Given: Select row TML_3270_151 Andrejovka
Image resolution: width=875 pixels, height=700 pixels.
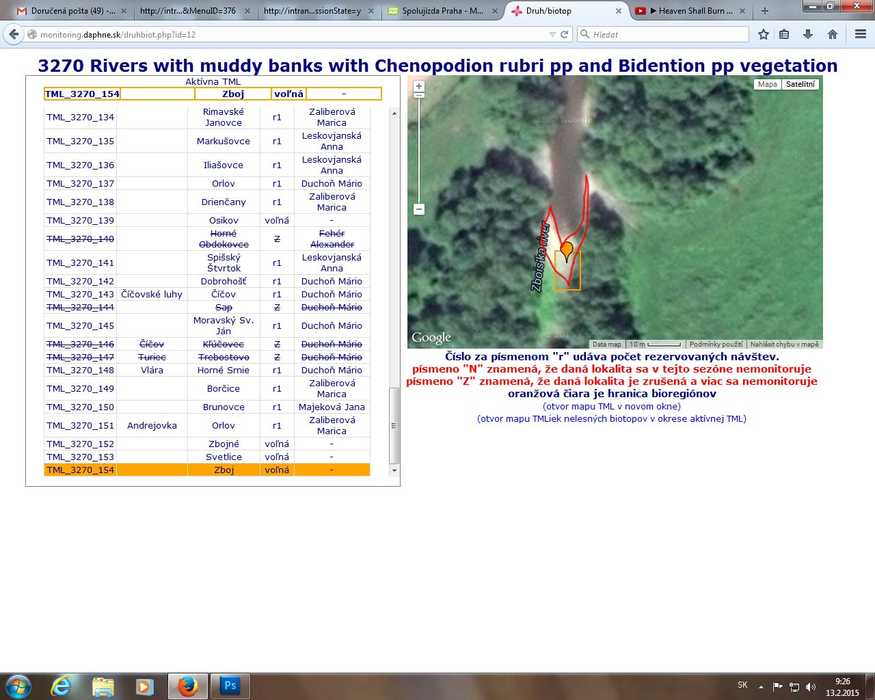Looking at the screenshot, I should pyautogui.click(x=206, y=425).
